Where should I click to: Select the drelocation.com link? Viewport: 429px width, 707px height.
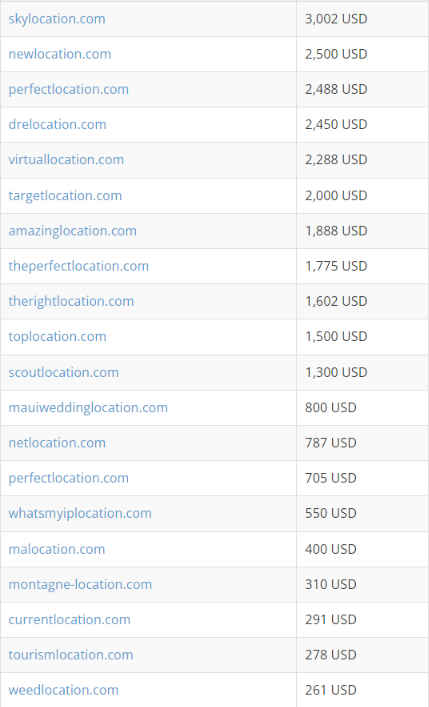point(57,124)
